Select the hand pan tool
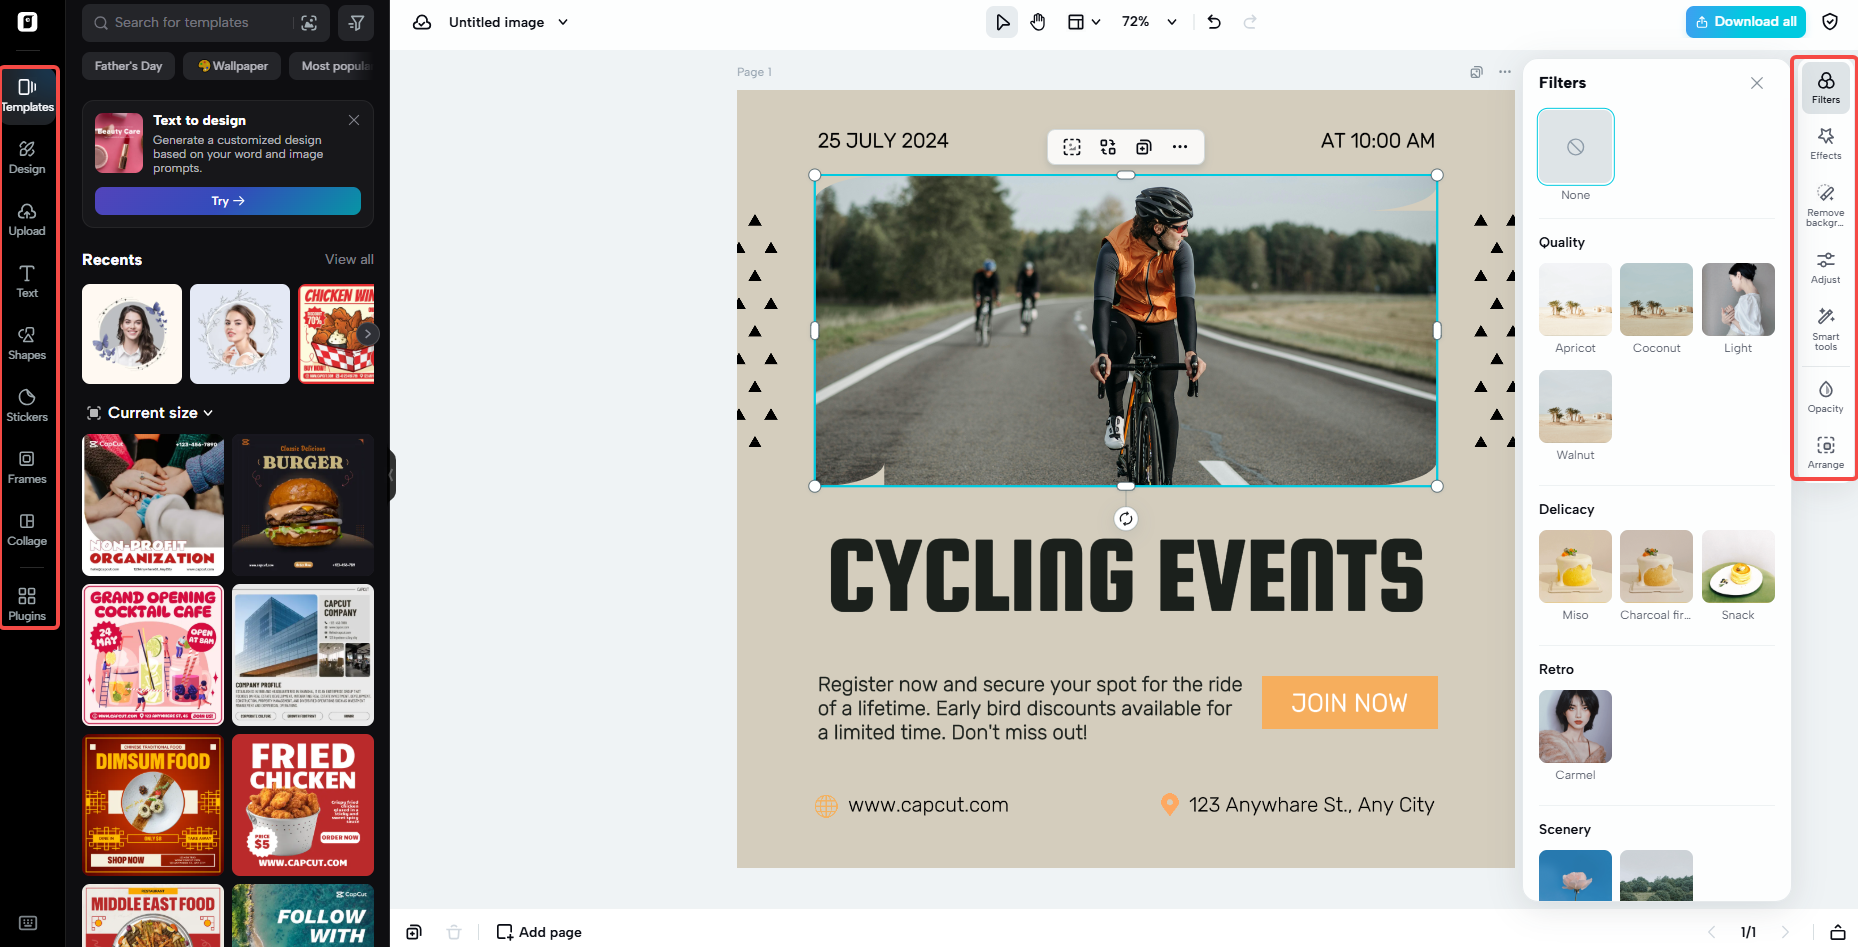 (x=1038, y=22)
